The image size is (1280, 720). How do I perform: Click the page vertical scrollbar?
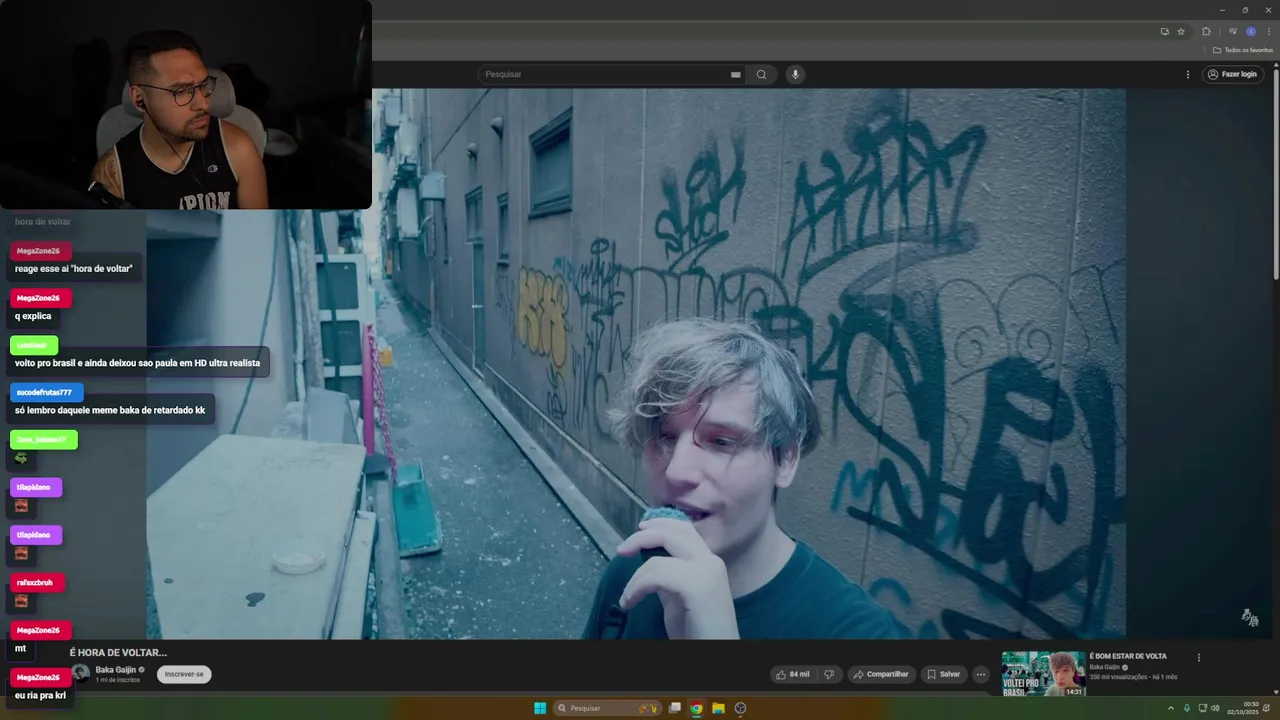click(1275, 170)
